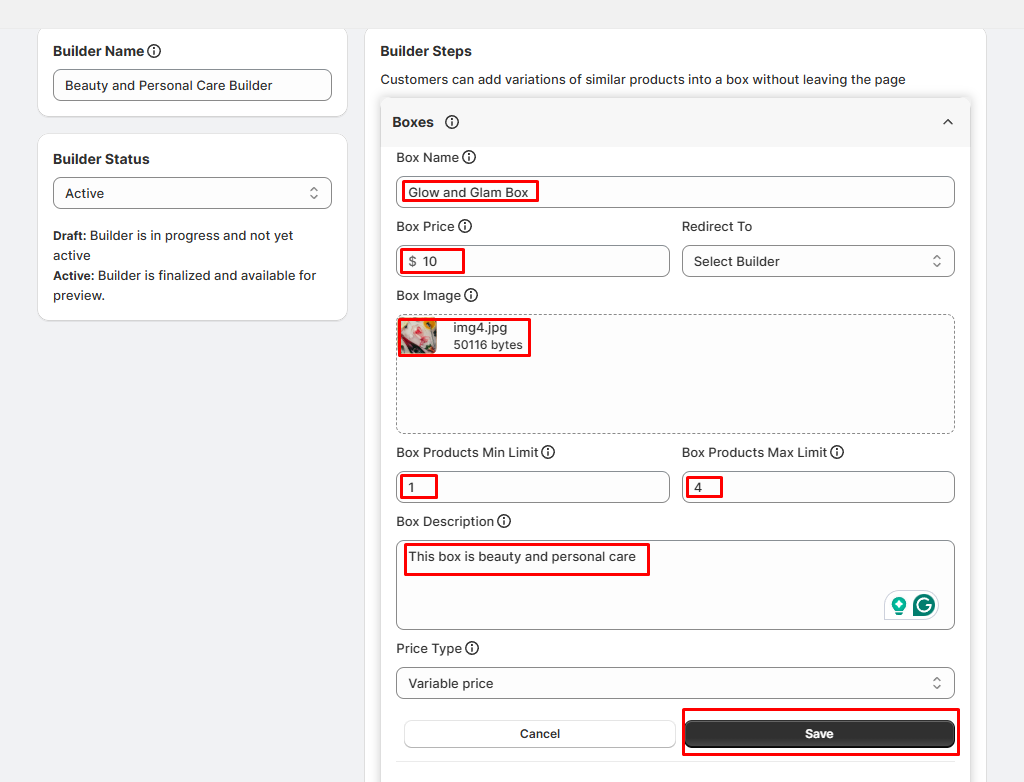
Task: Open the Redirect To builder dropdown
Action: coord(817,261)
